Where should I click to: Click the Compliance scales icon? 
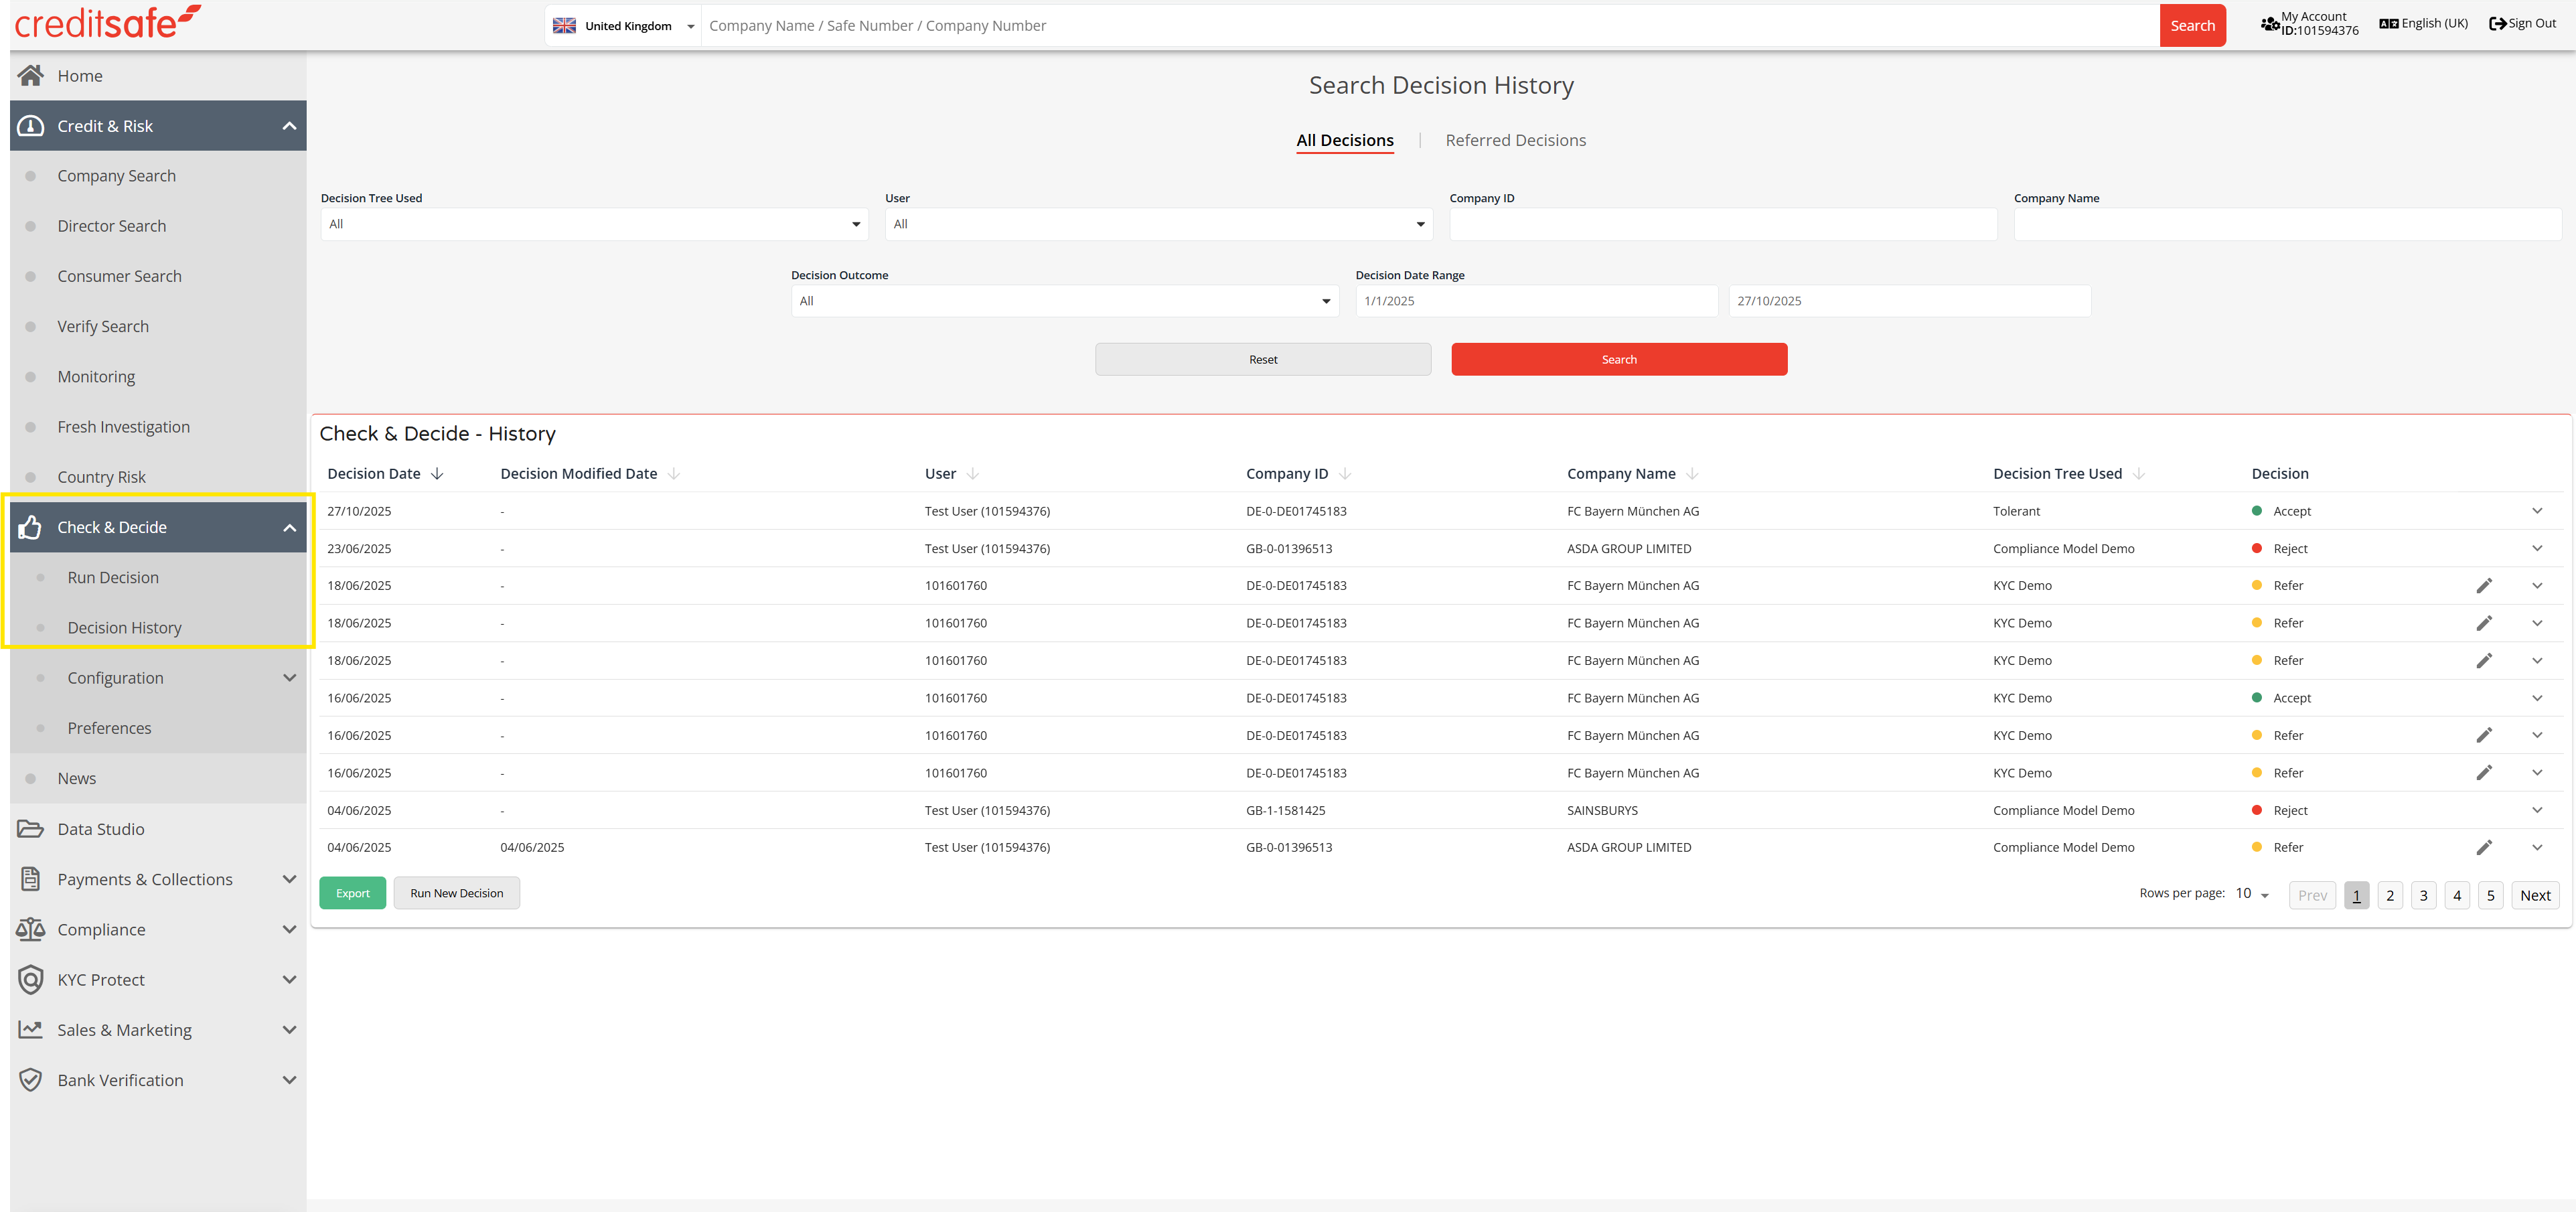[x=30, y=930]
